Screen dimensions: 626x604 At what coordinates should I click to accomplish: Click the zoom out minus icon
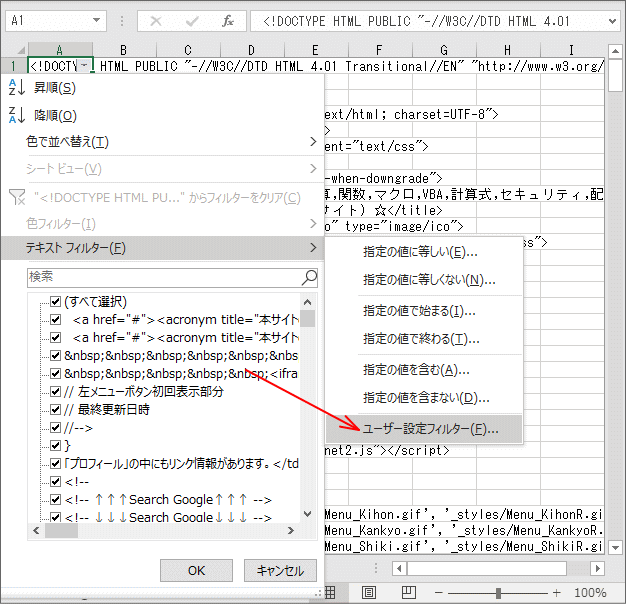(x=439, y=593)
